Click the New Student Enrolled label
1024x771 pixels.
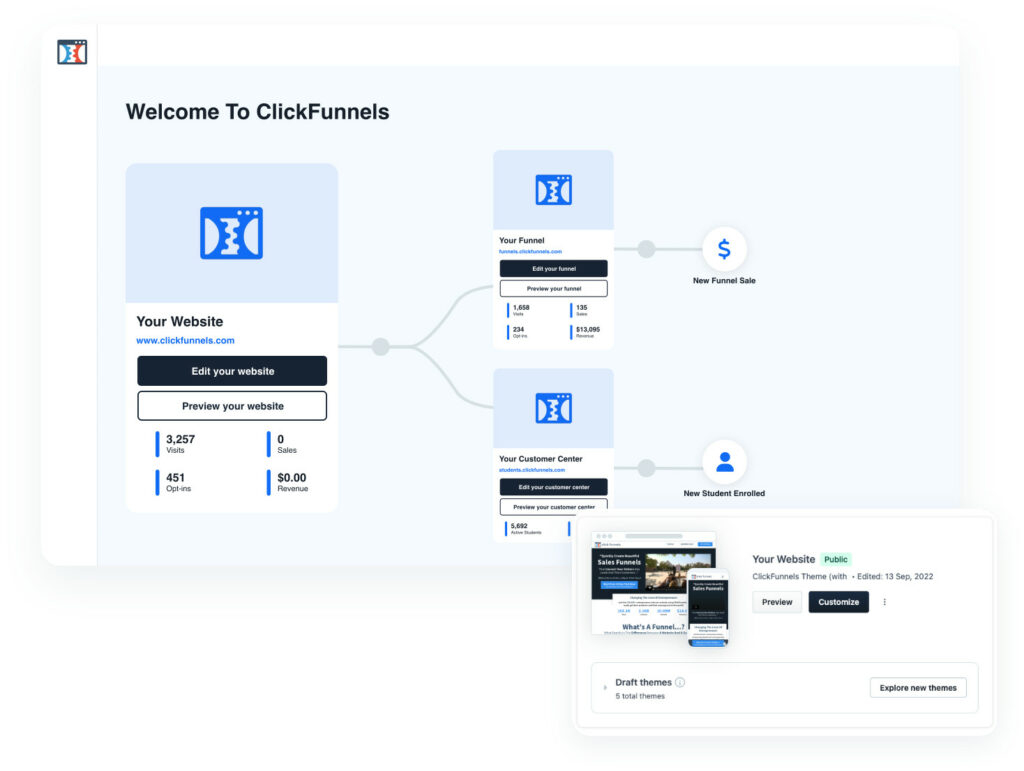click(724, 494)
